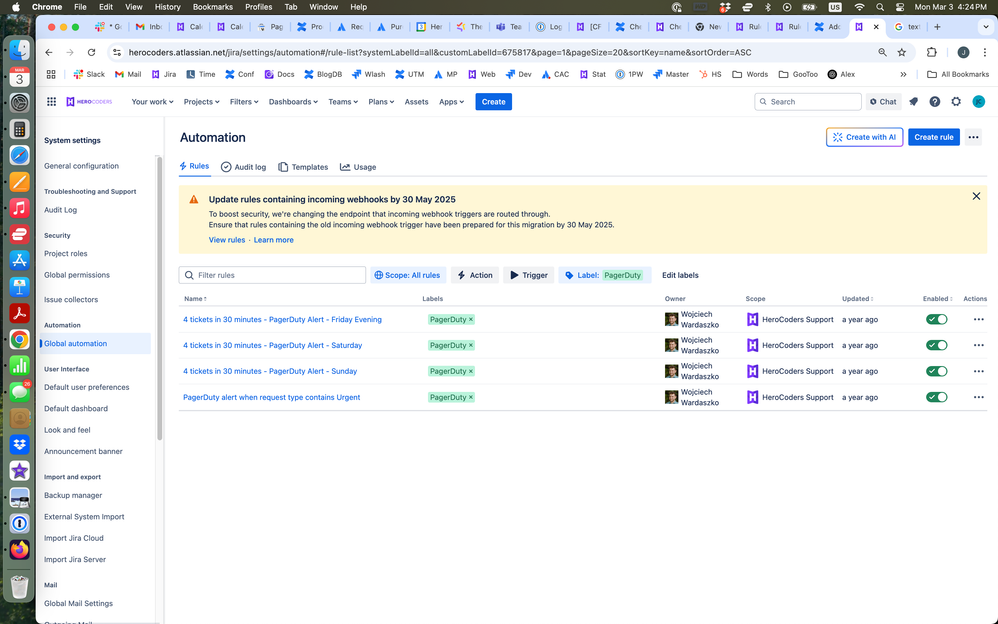998x624 pixels.
Task: Open the PagerDuty bookmark labeled Wlash
Action: [368, 74]
